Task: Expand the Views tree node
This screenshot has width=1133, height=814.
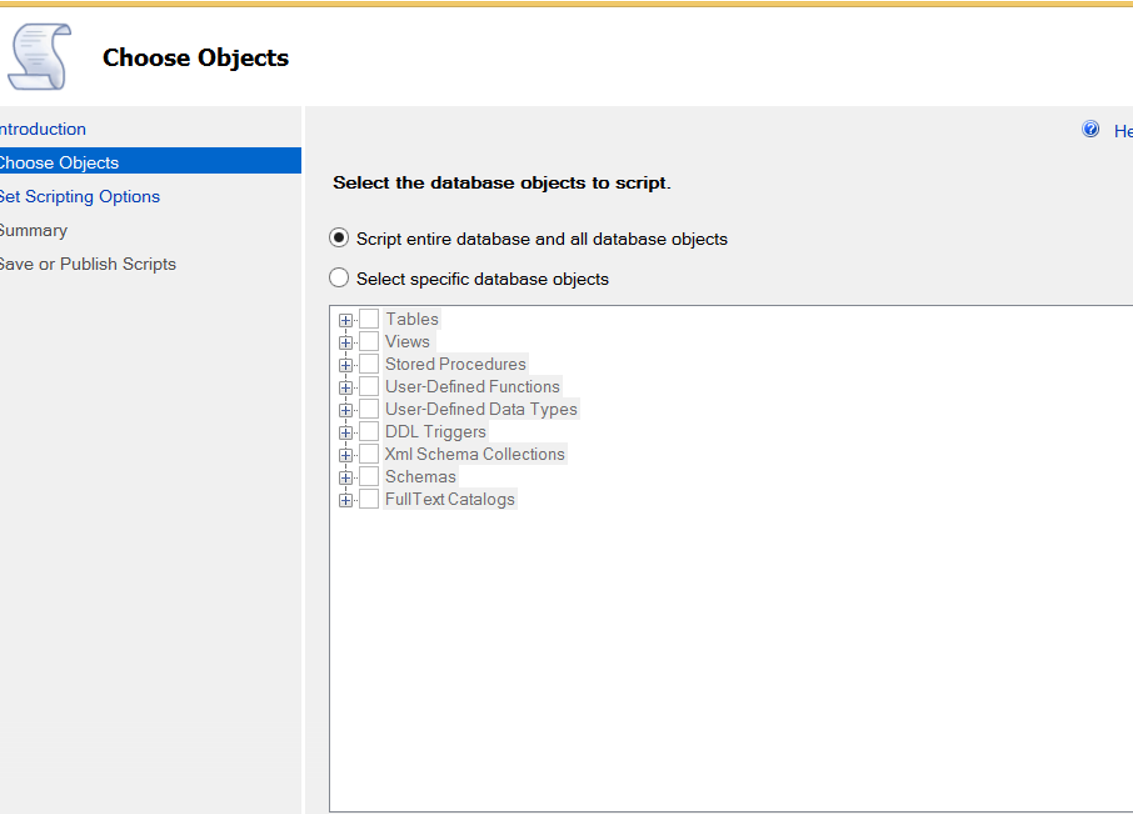Action: [x=345, y=342]
